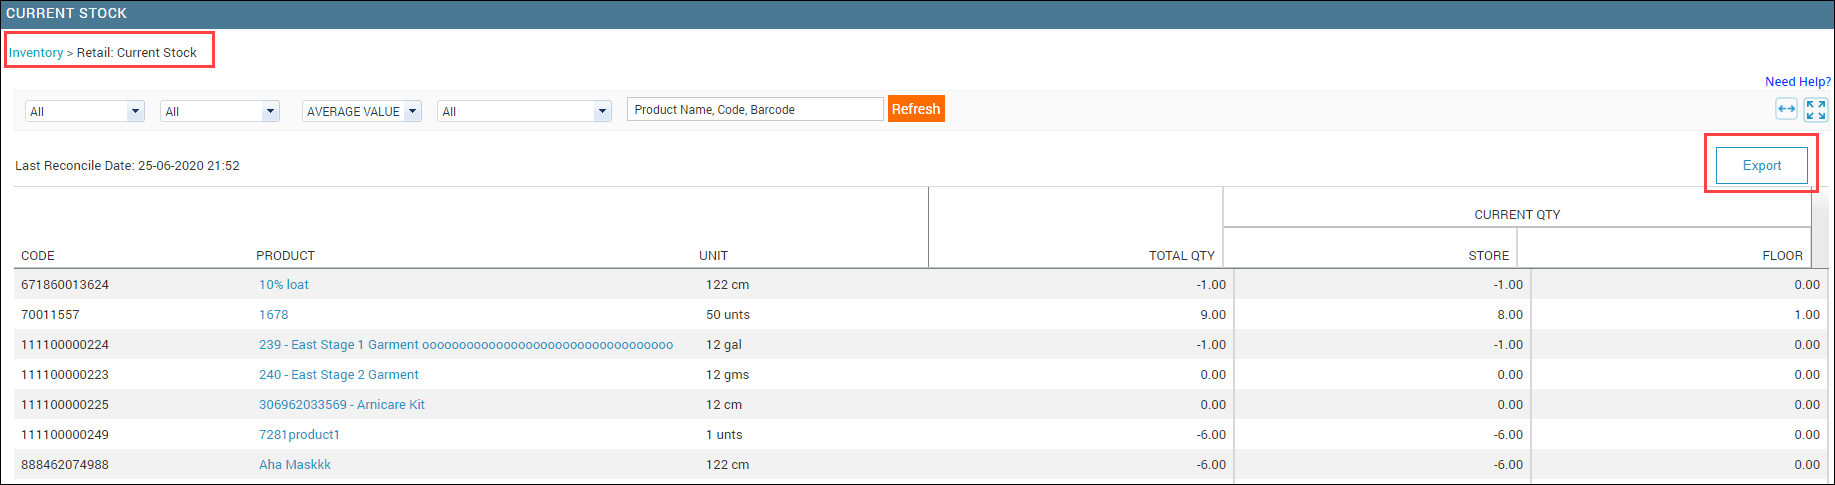Sort by the CODE column header
The height and width of the screenshot is (485, 1835).
(x=38, y=256)
